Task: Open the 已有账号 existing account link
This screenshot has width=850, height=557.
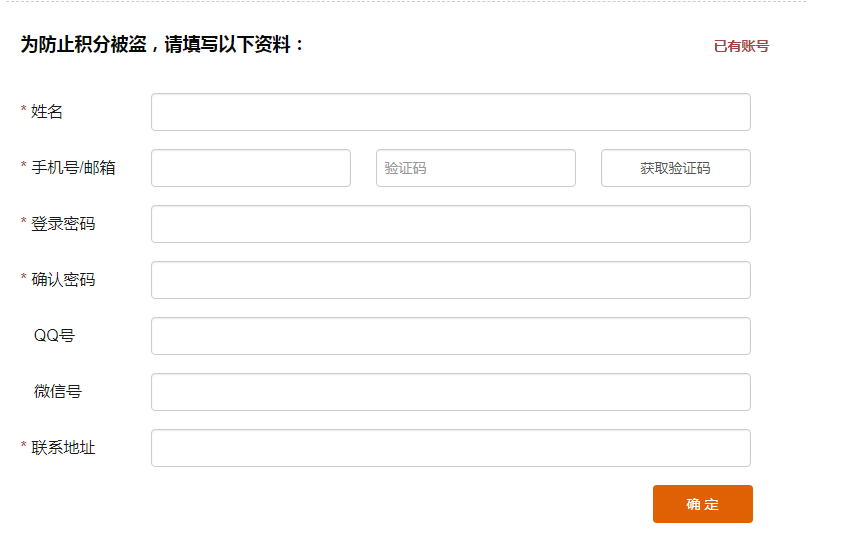Action: pyautogui.click(x=741, y=46)
